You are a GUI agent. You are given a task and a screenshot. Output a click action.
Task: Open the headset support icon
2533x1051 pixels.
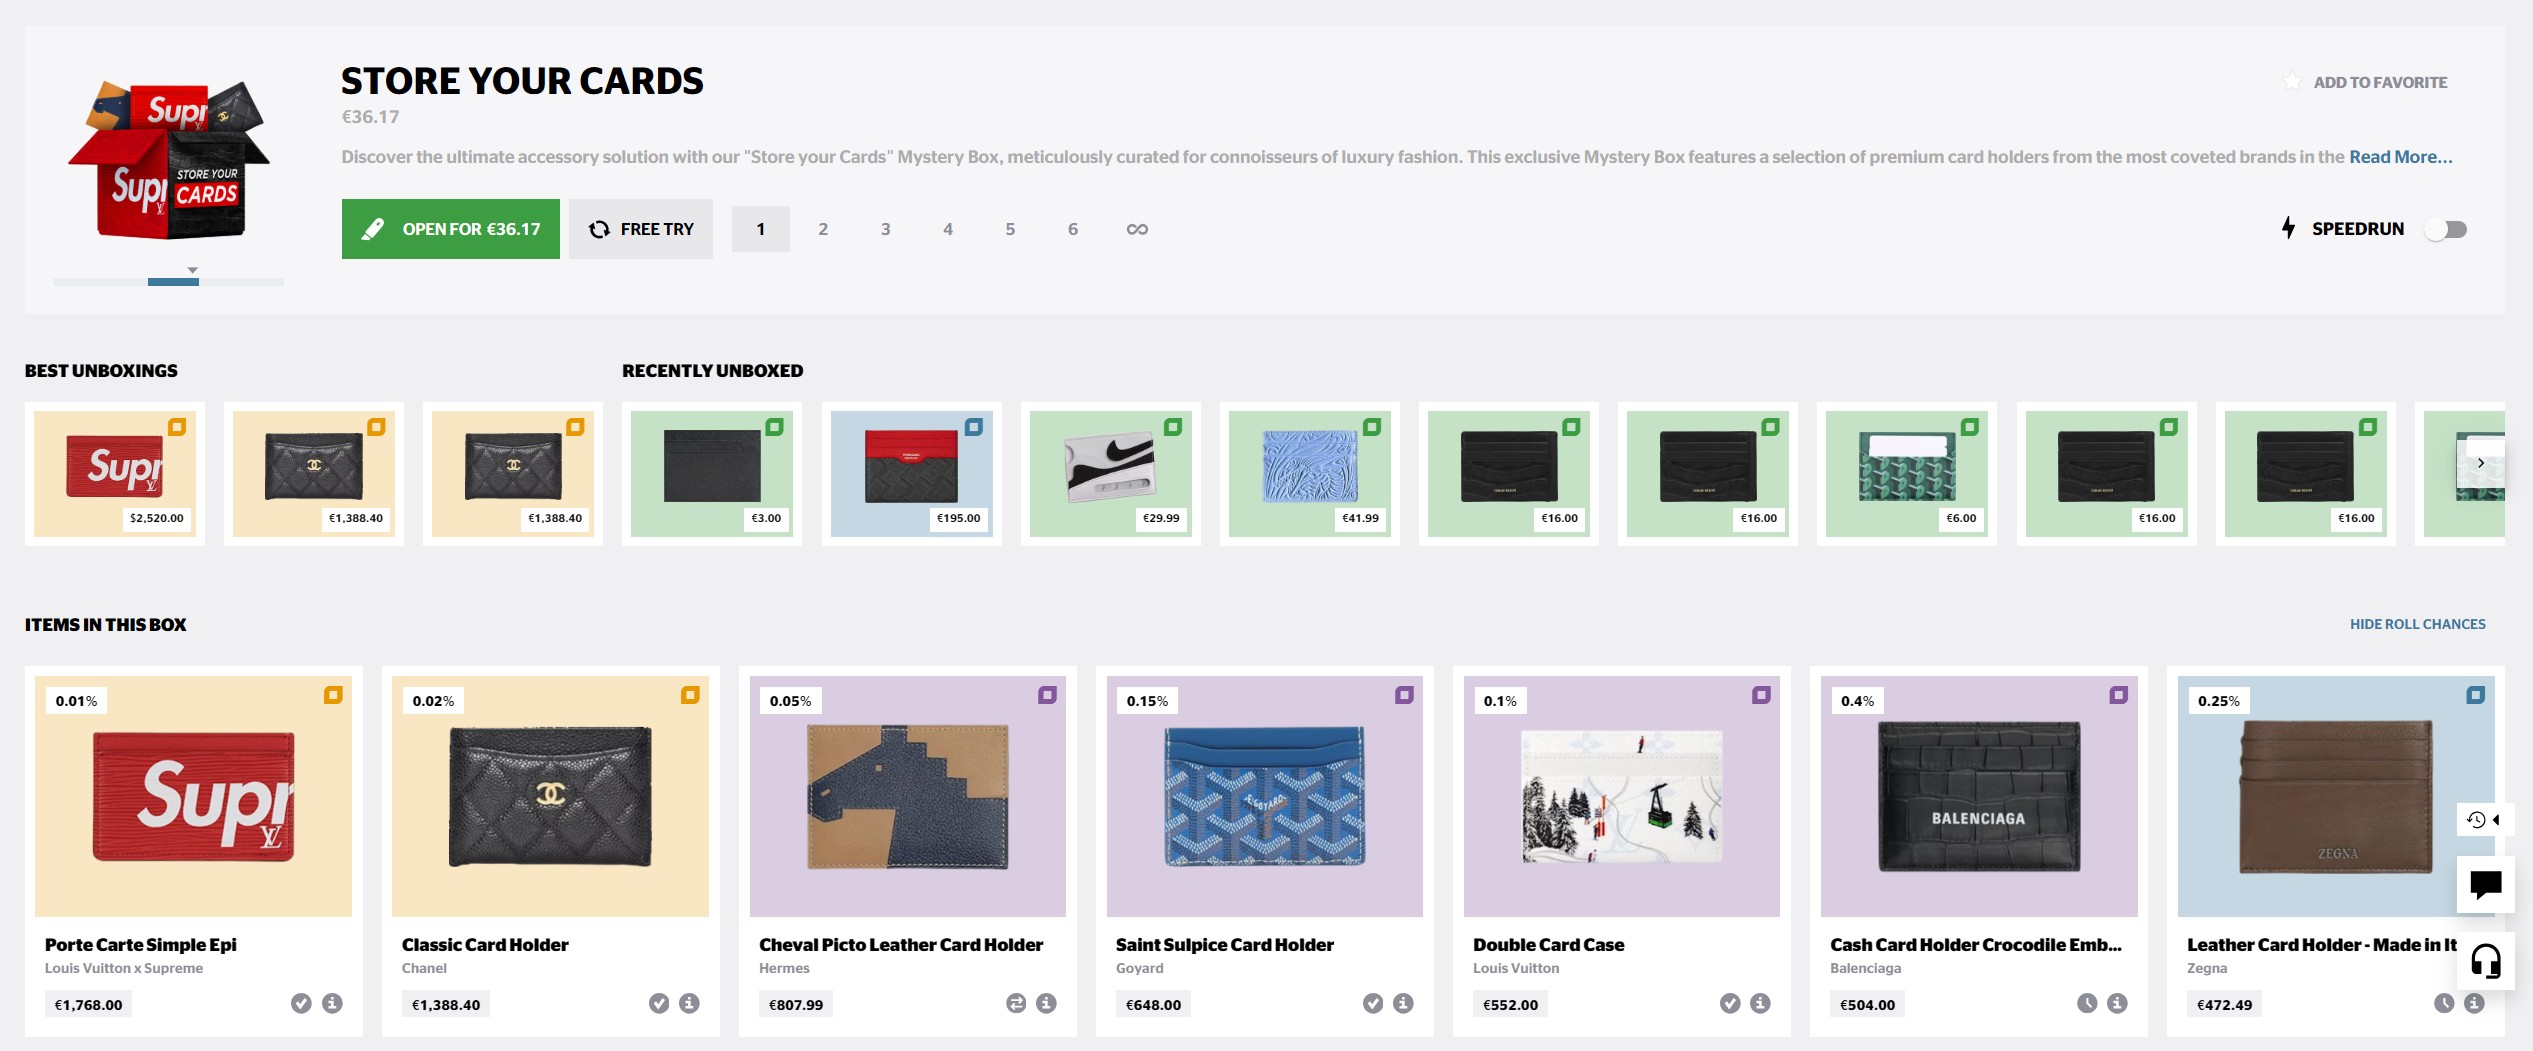pyautogui.click(x=2485, y=961)
